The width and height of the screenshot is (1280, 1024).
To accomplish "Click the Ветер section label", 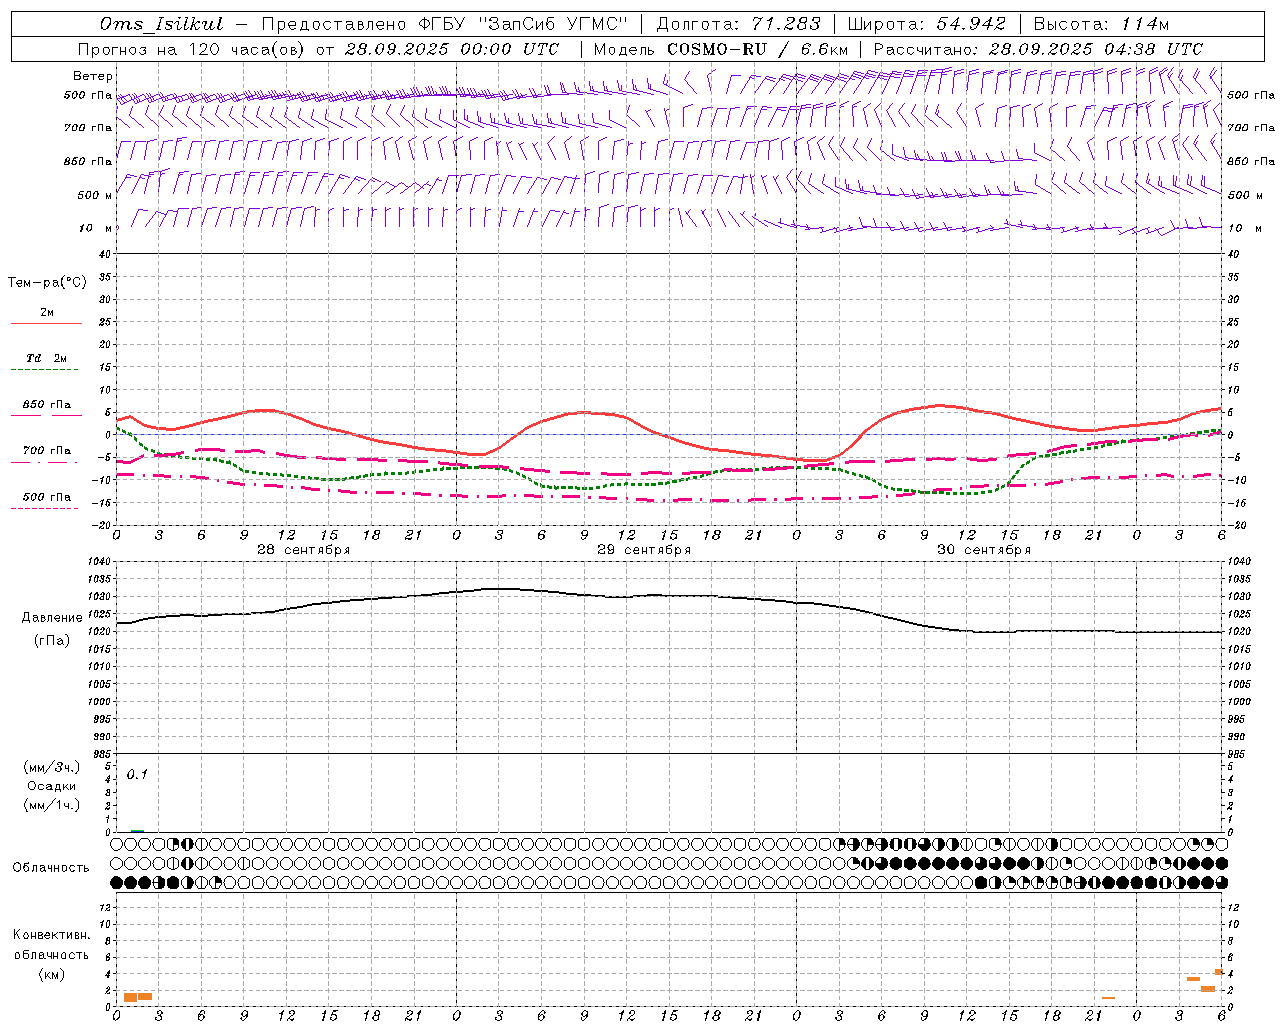I will (x=93, y=76).
